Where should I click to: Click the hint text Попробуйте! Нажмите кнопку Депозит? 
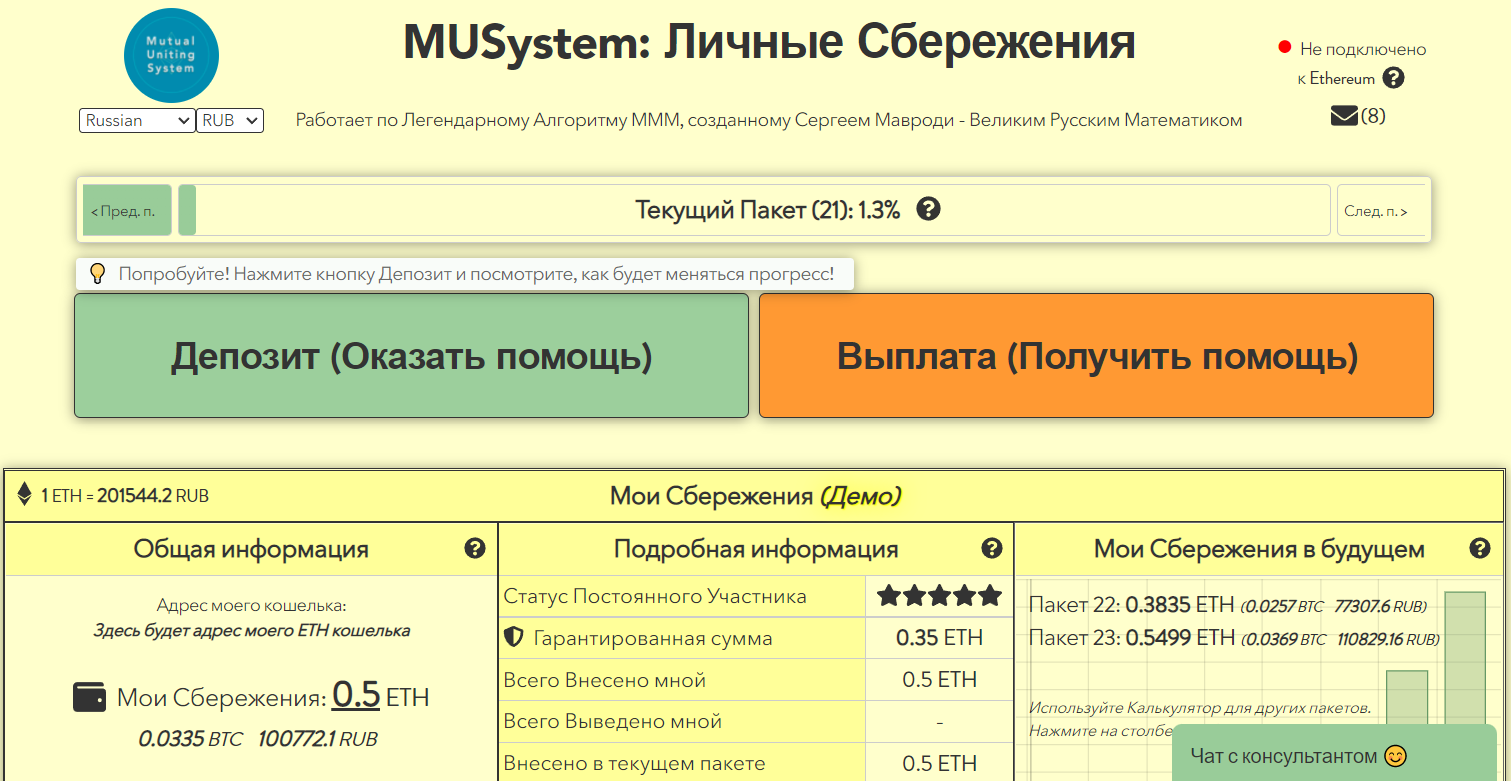(476, 273)
